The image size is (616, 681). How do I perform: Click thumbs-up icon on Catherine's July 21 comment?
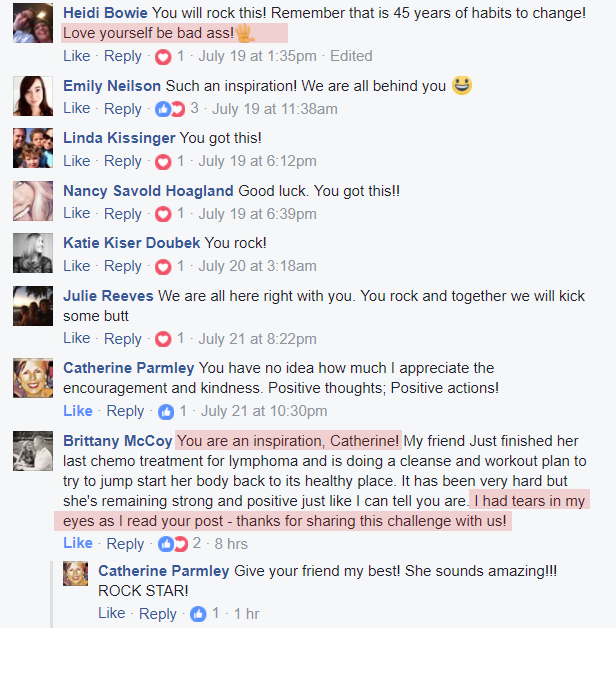pos(166,411)
